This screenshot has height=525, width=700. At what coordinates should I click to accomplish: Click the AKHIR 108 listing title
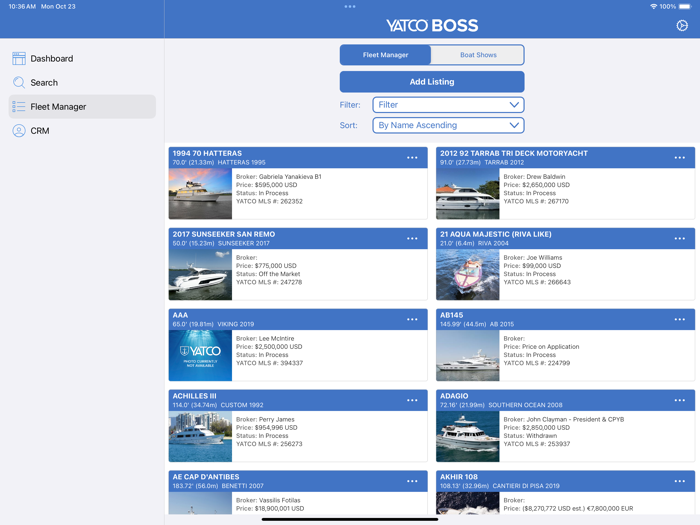coord(458,476)
